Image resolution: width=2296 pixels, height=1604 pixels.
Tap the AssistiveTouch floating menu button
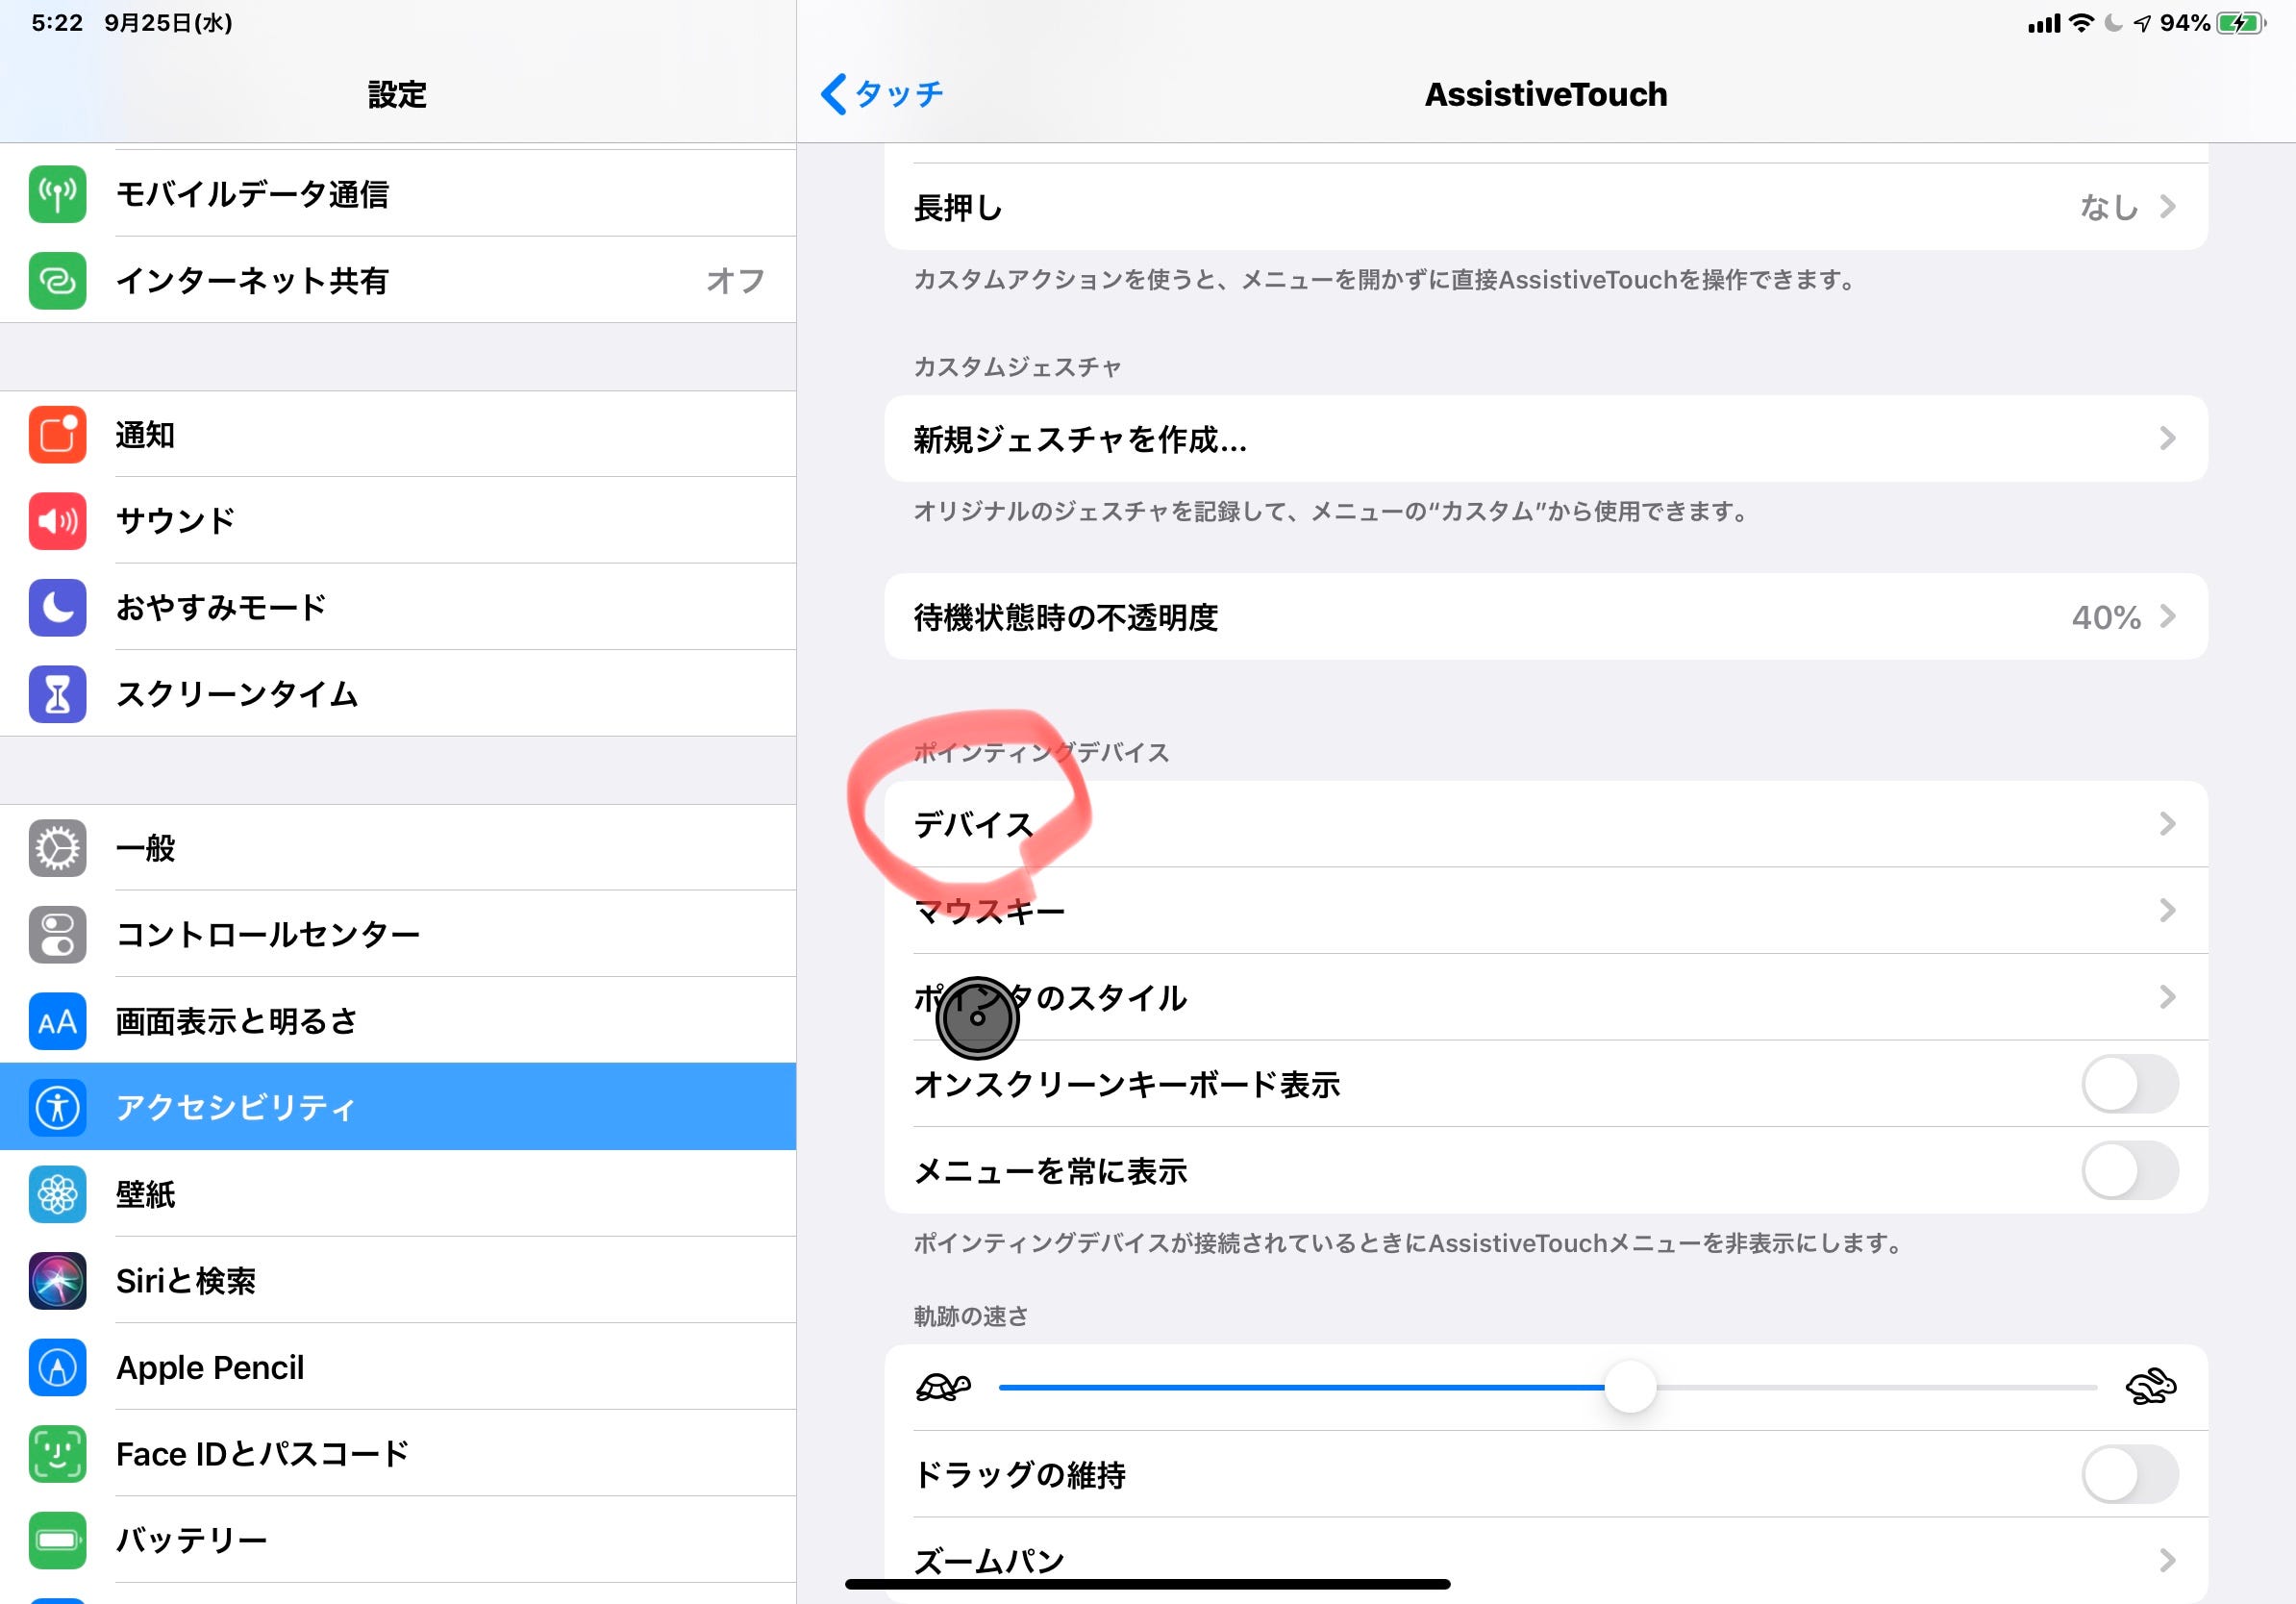(x=977, y=1018)
